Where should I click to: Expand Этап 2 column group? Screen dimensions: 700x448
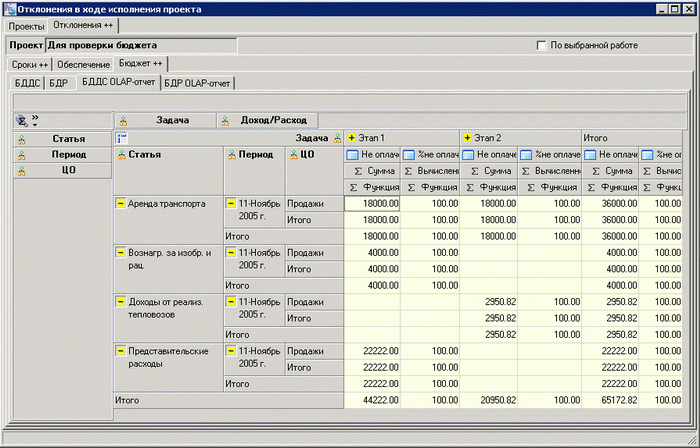point(467,138)
